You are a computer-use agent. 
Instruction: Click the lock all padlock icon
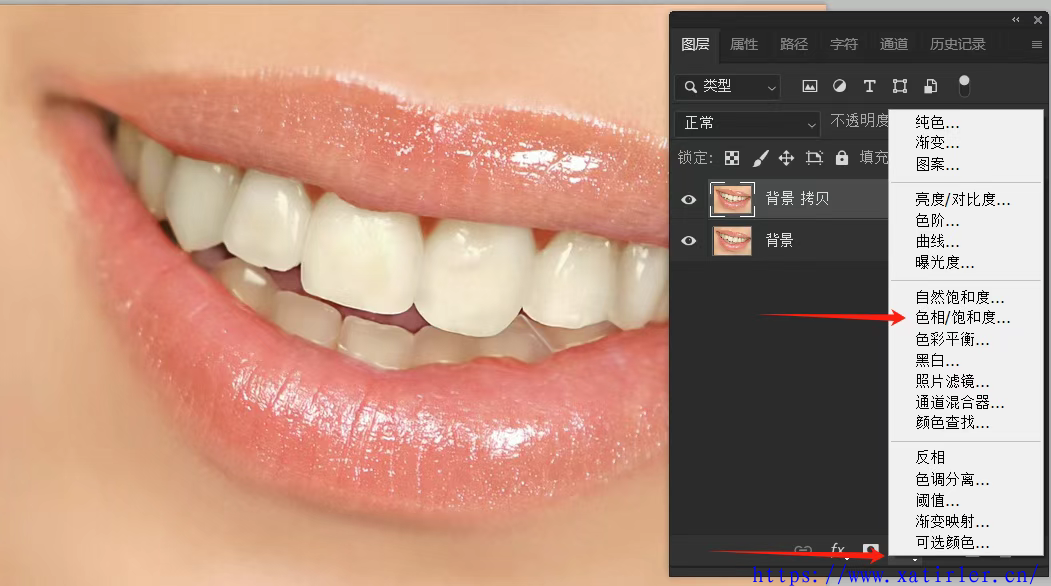[x=842, y=158]
